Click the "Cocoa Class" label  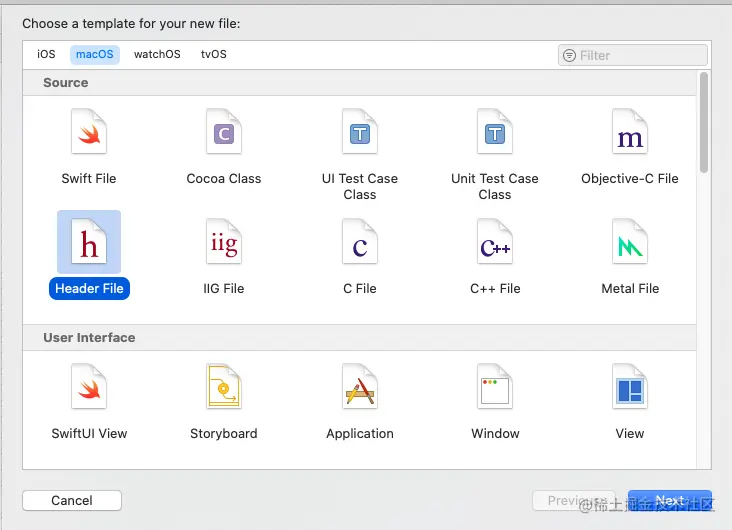tap(224, 178)
